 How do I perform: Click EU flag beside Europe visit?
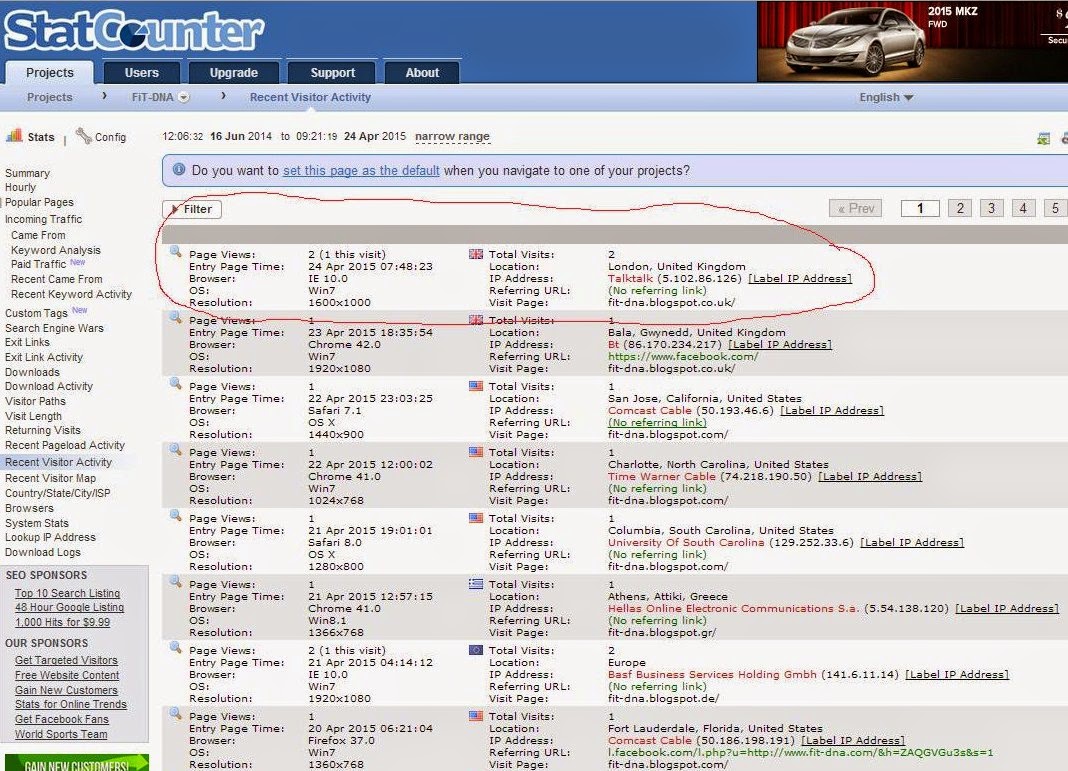pyautogui.click(x=476, y=650)
